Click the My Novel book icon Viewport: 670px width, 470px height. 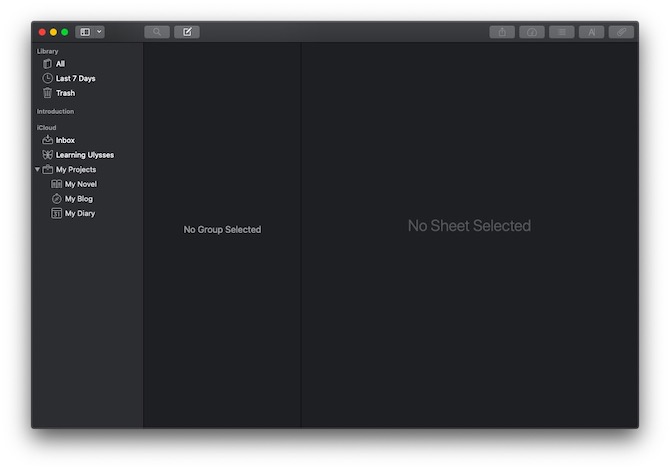point(56,184)
